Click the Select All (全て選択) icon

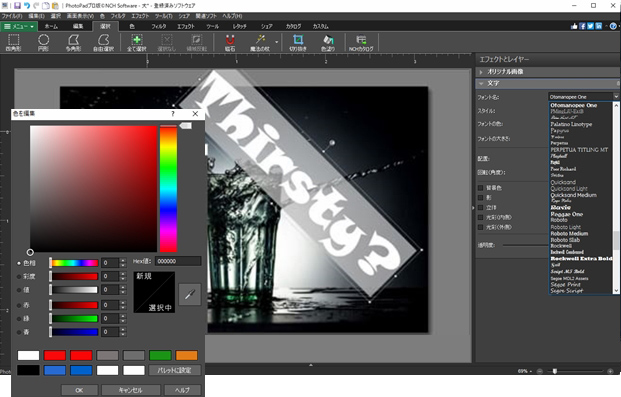click(x=137, y=42)
